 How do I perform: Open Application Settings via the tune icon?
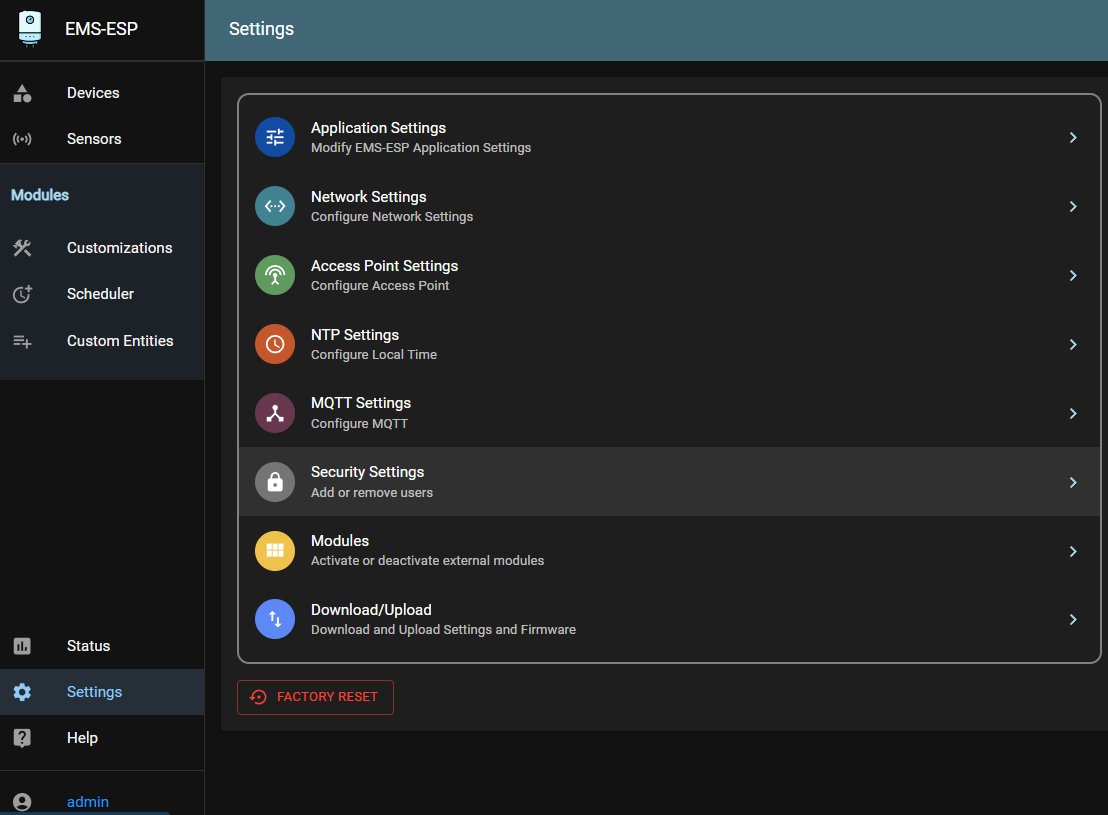coord(274,137)
